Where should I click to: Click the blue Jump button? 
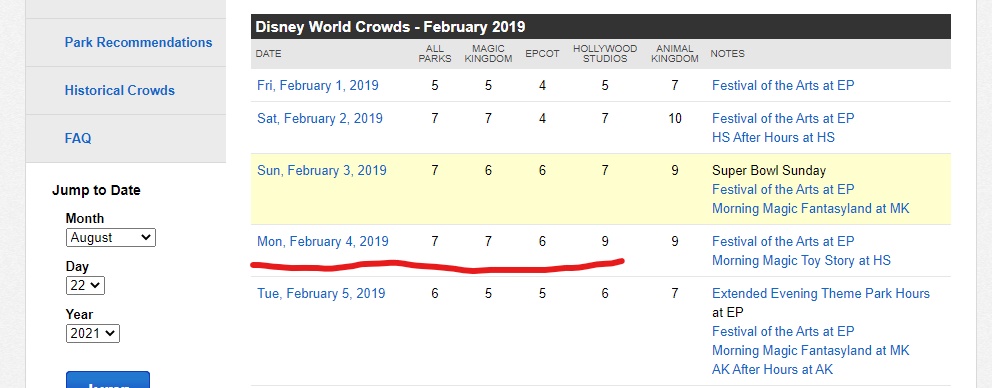[x=108, y=382]
